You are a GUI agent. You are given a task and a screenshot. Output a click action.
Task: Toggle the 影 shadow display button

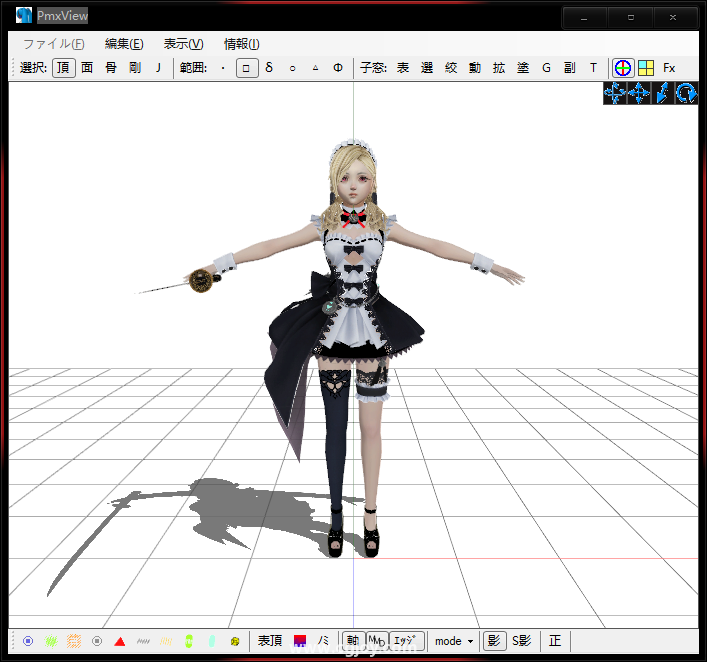(x=494, y=641)
